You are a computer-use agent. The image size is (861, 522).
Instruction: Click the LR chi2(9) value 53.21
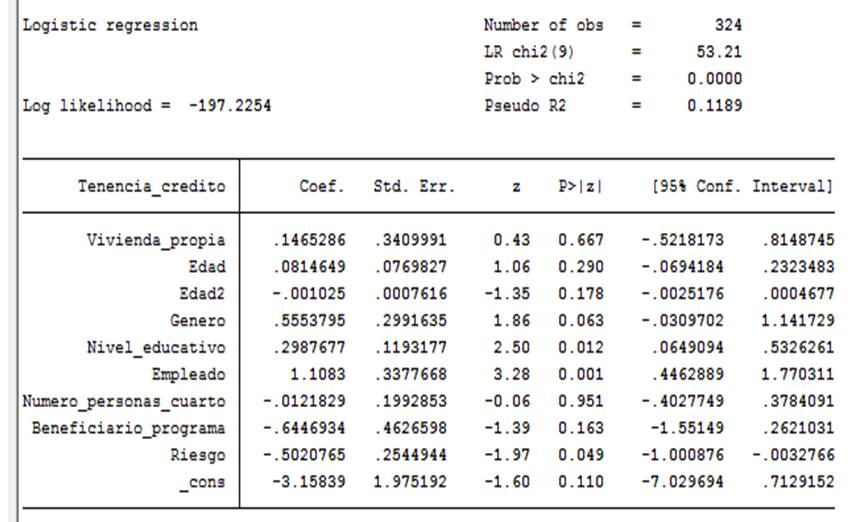[719, 52]
